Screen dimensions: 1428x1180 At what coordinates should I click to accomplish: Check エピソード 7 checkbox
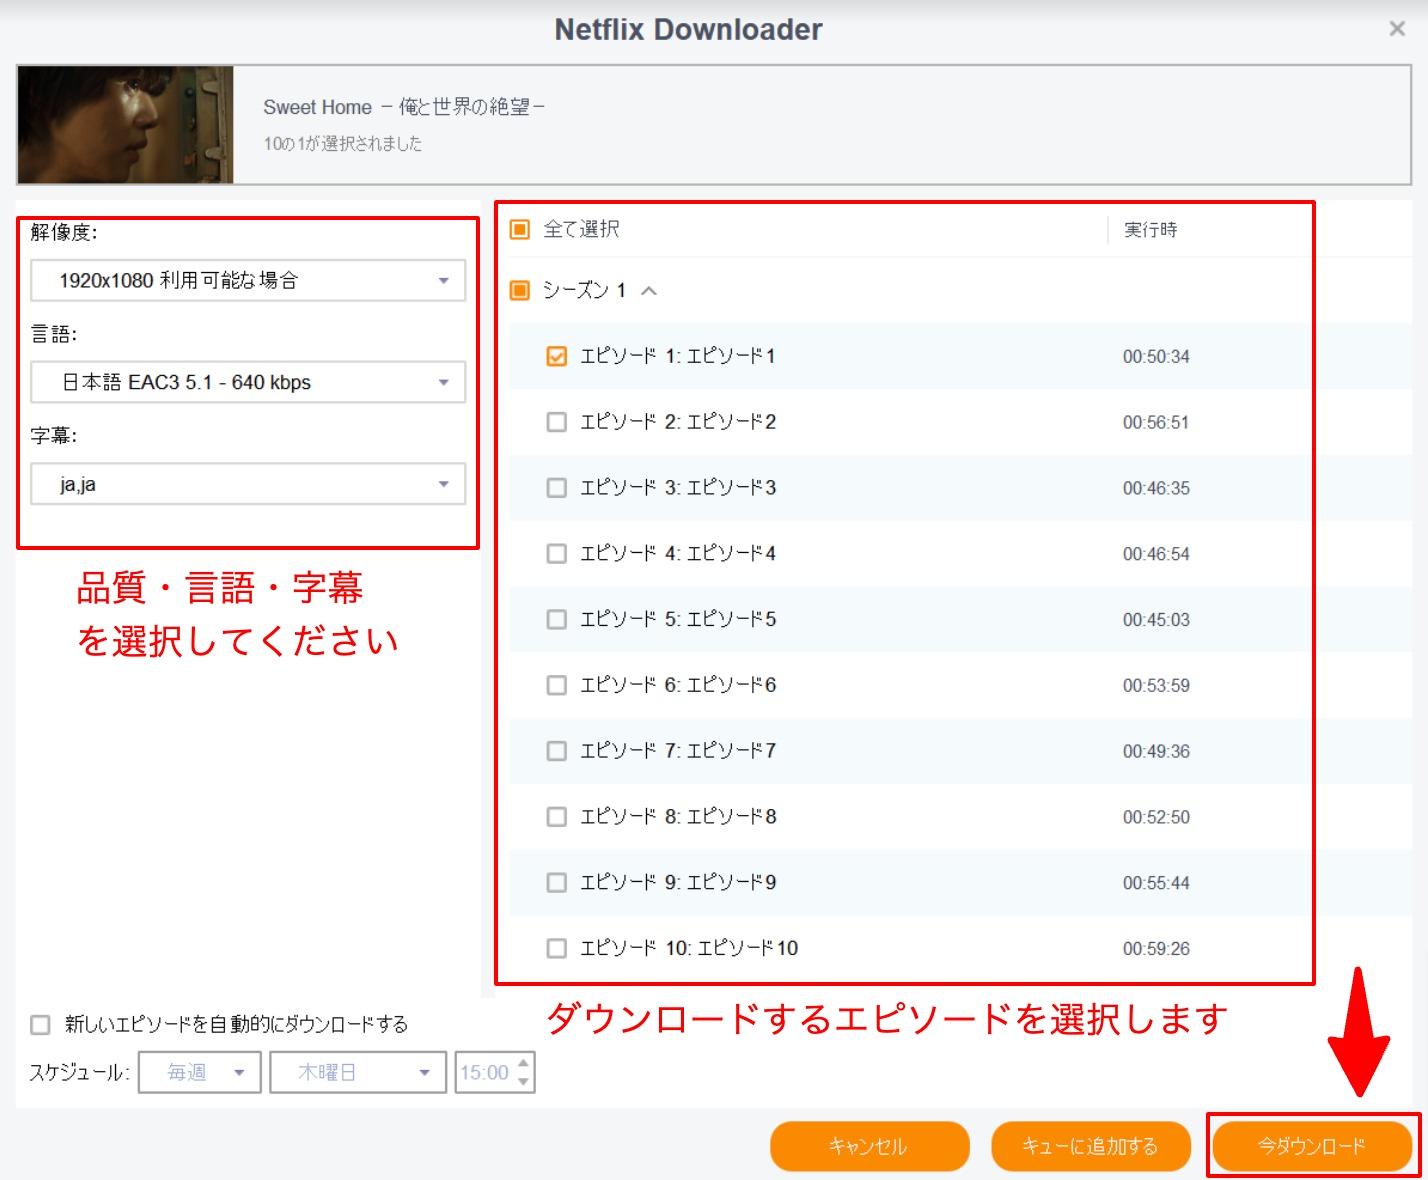pyautogui.click(x=557, y=751)
